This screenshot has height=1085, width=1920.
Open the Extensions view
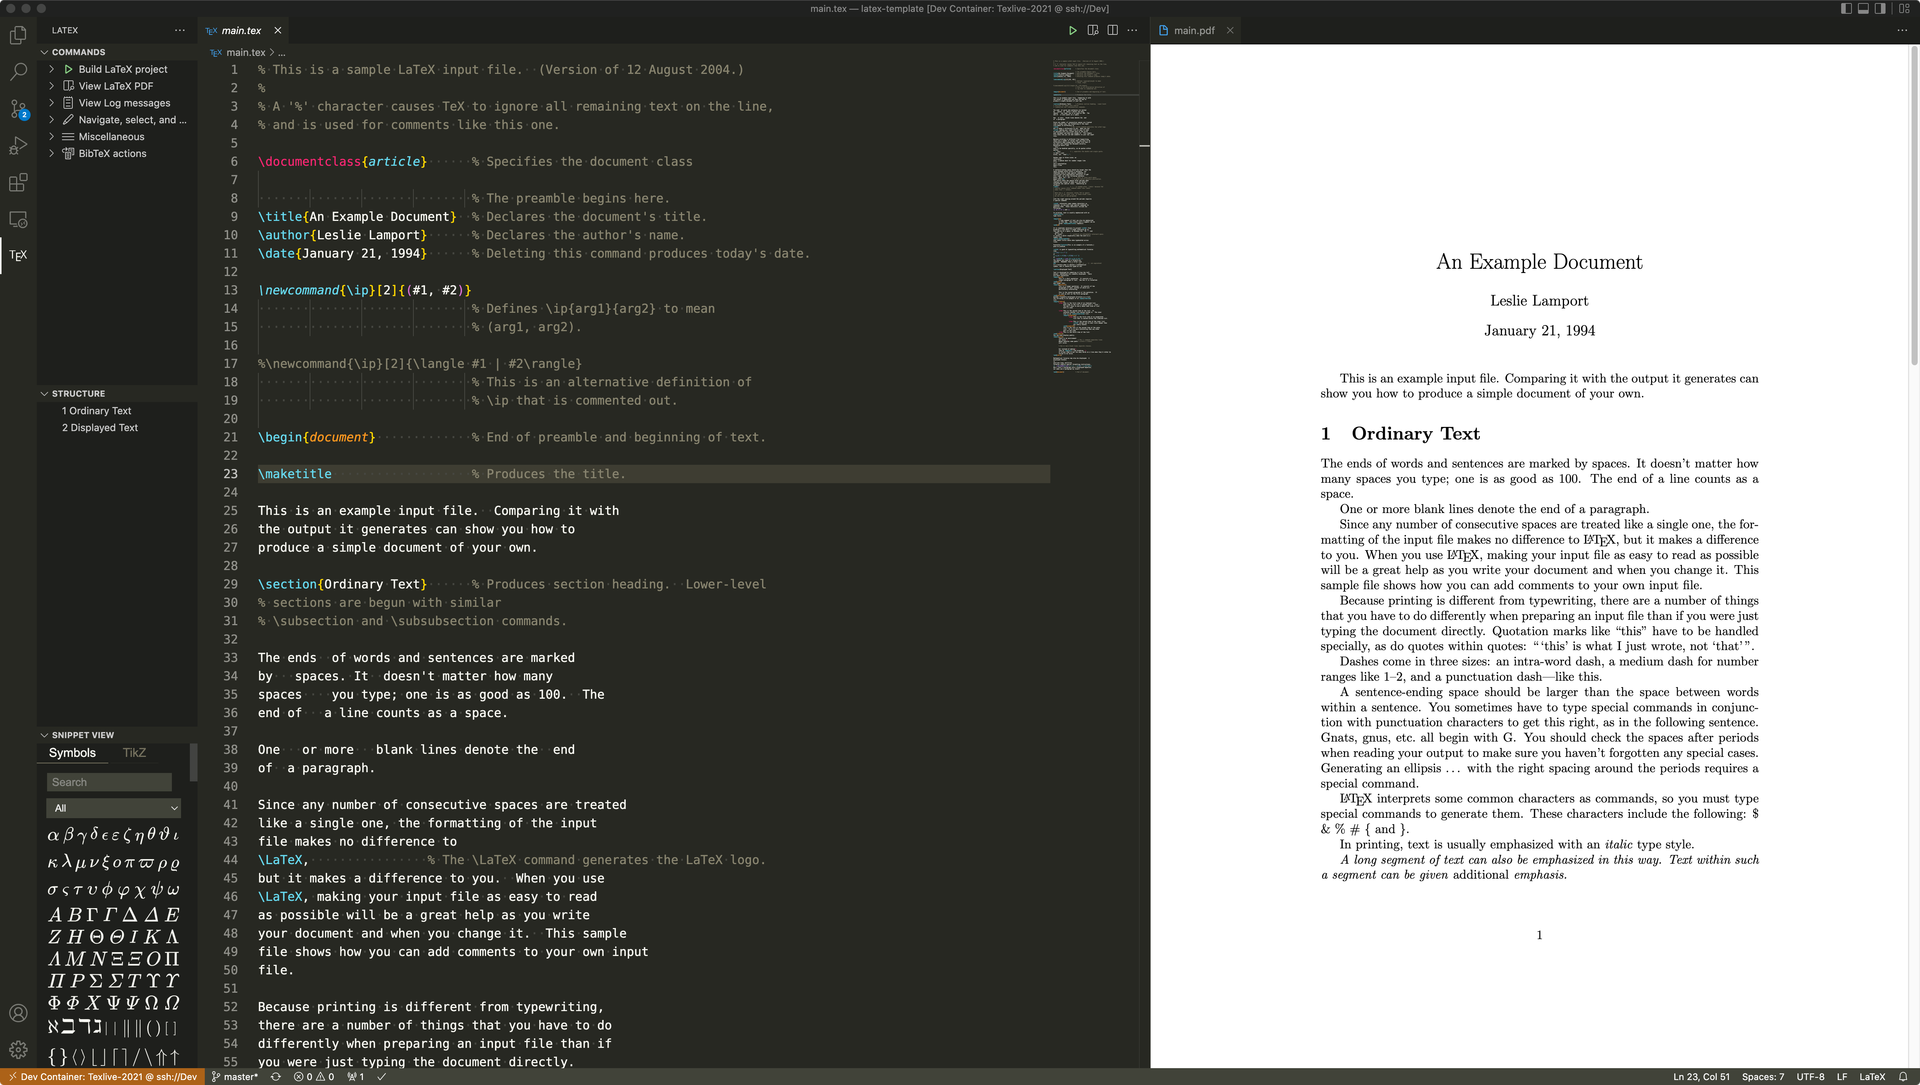coord(18,183)
